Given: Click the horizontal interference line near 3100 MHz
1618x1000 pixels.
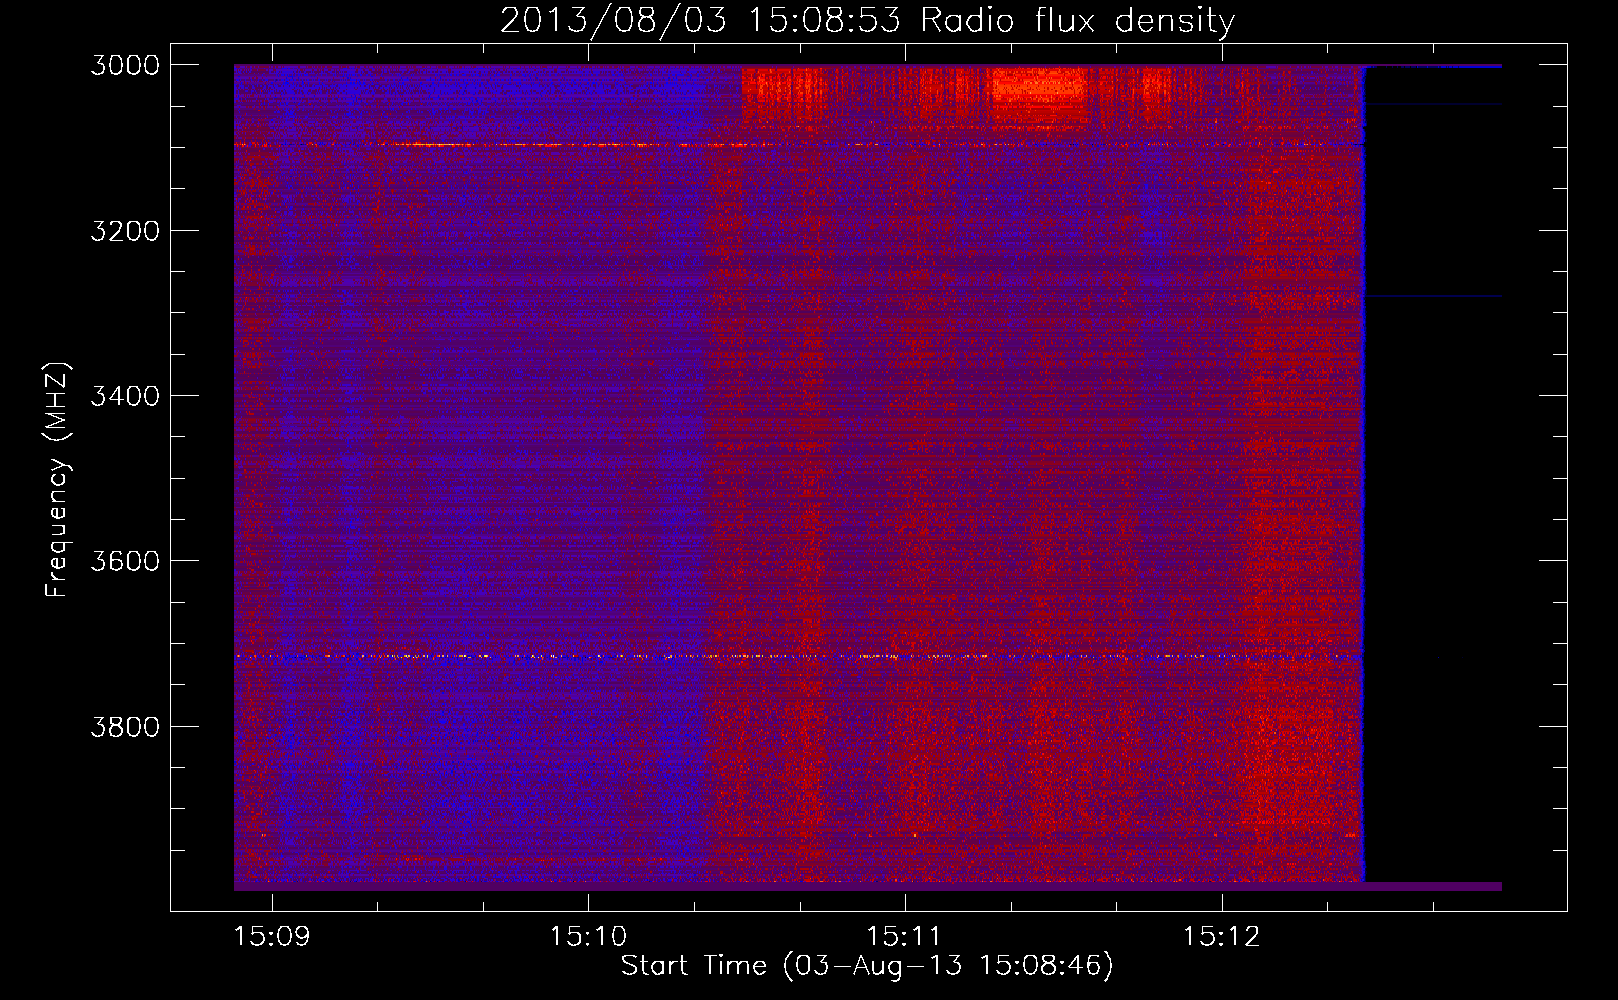Looking at the screenshot, I should pyautogui.click(x=798, y=145).
